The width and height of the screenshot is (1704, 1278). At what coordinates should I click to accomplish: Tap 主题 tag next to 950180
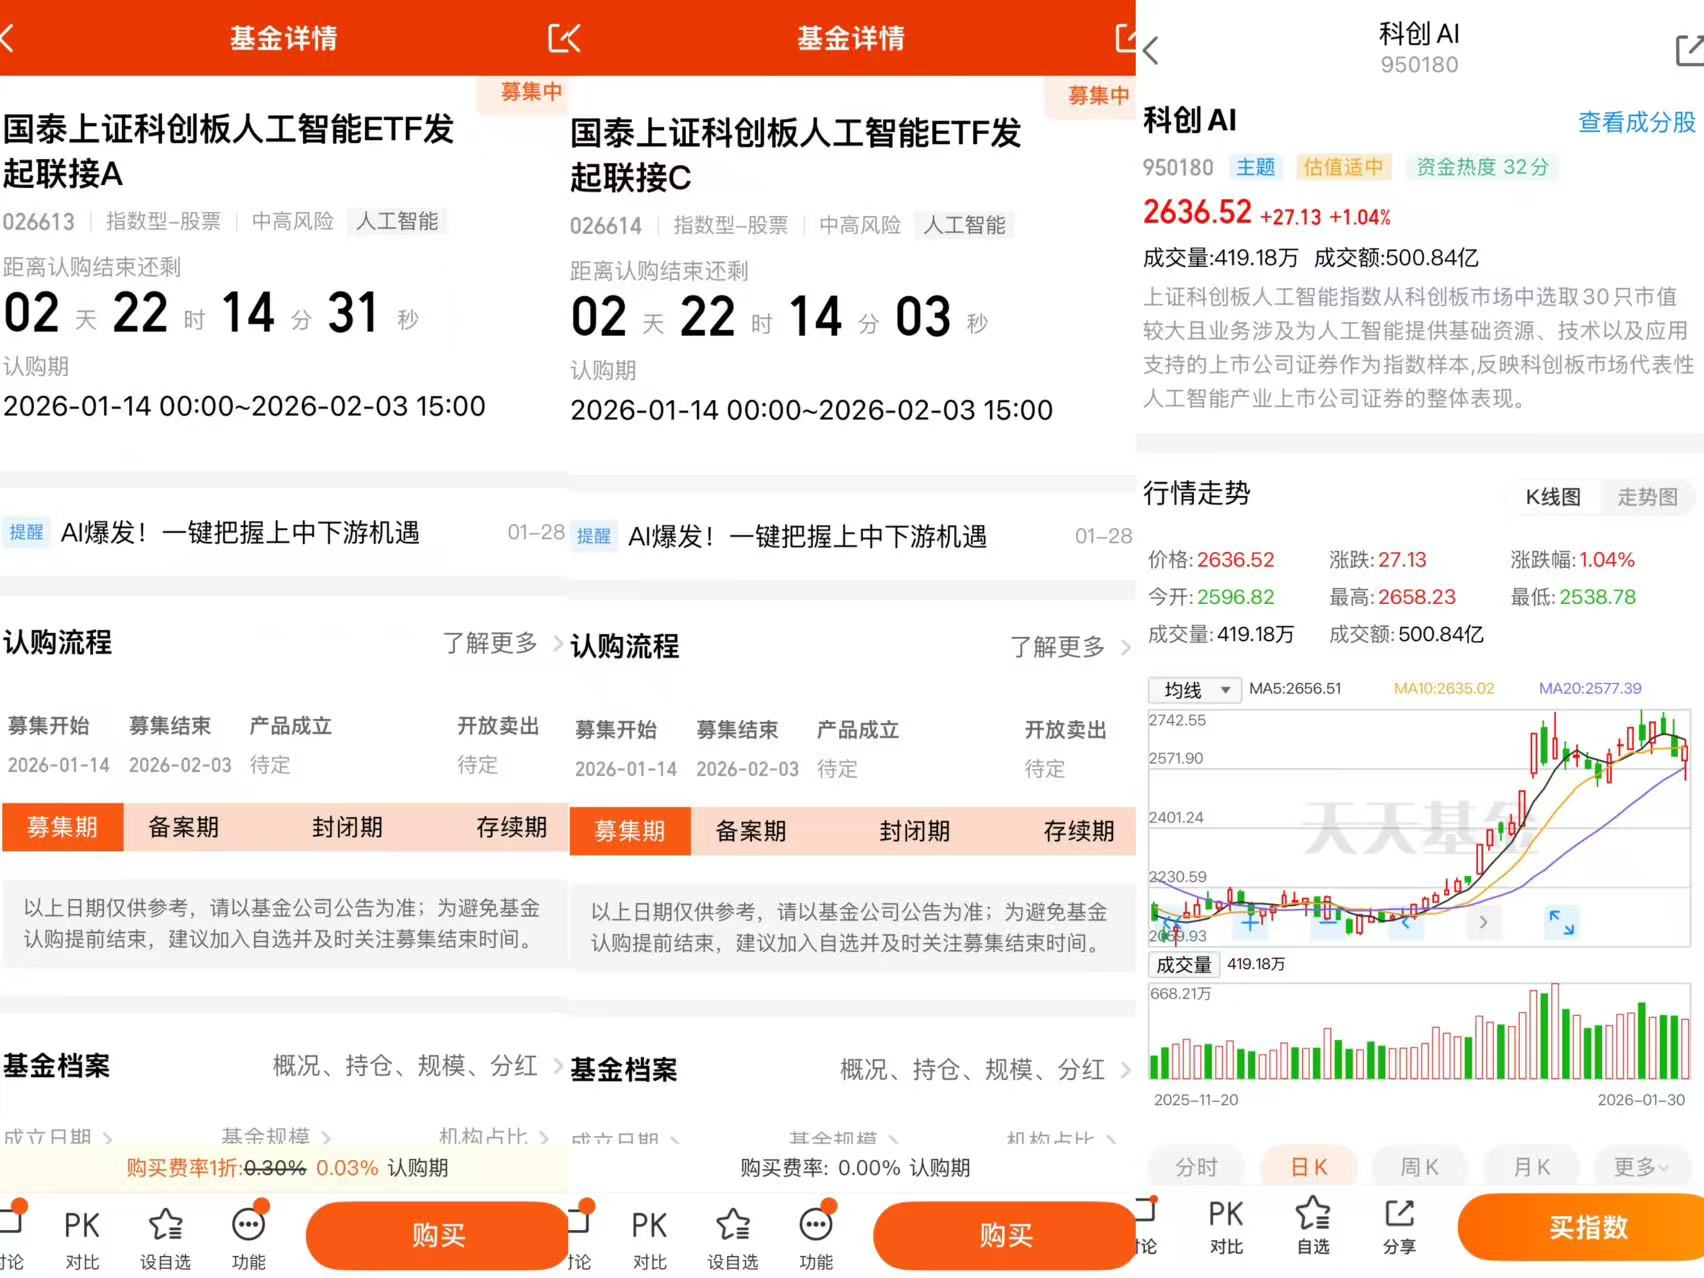[x=1255, y=167]
